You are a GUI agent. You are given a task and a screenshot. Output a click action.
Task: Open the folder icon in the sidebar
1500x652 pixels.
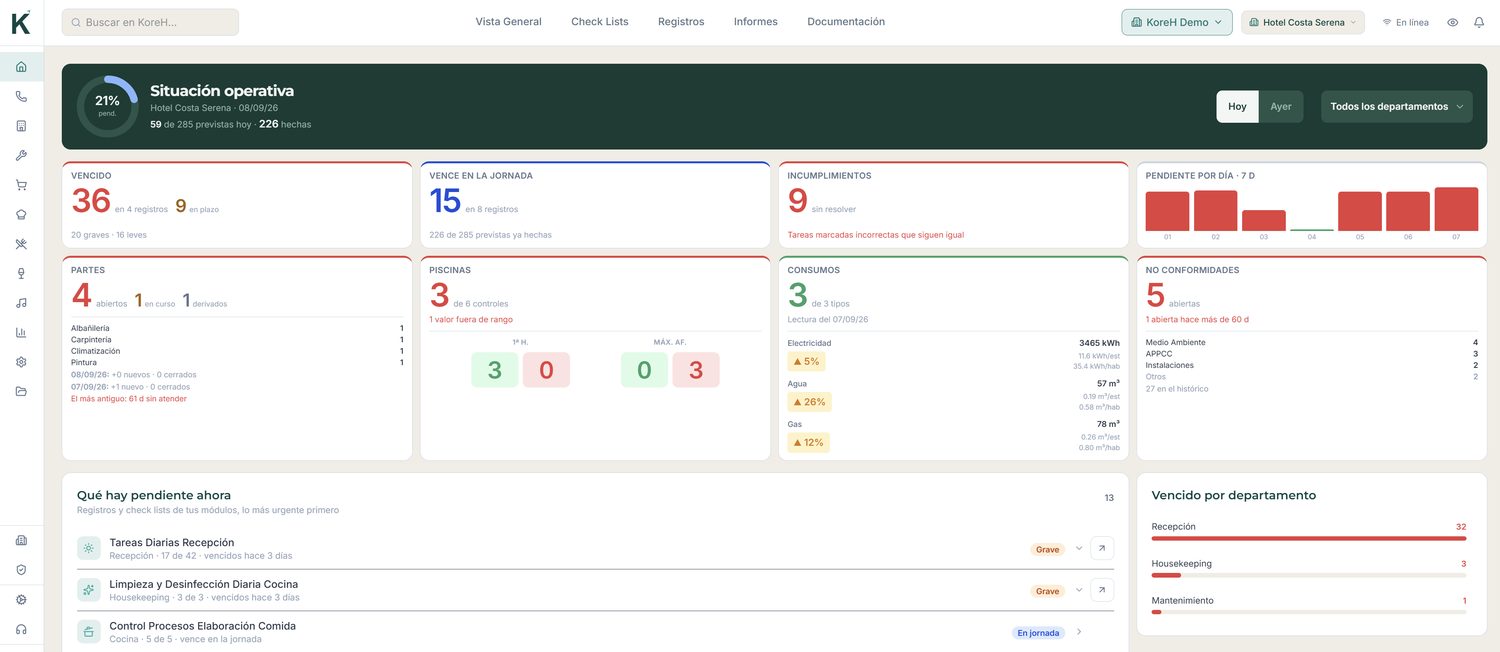[x=21, y=391]
